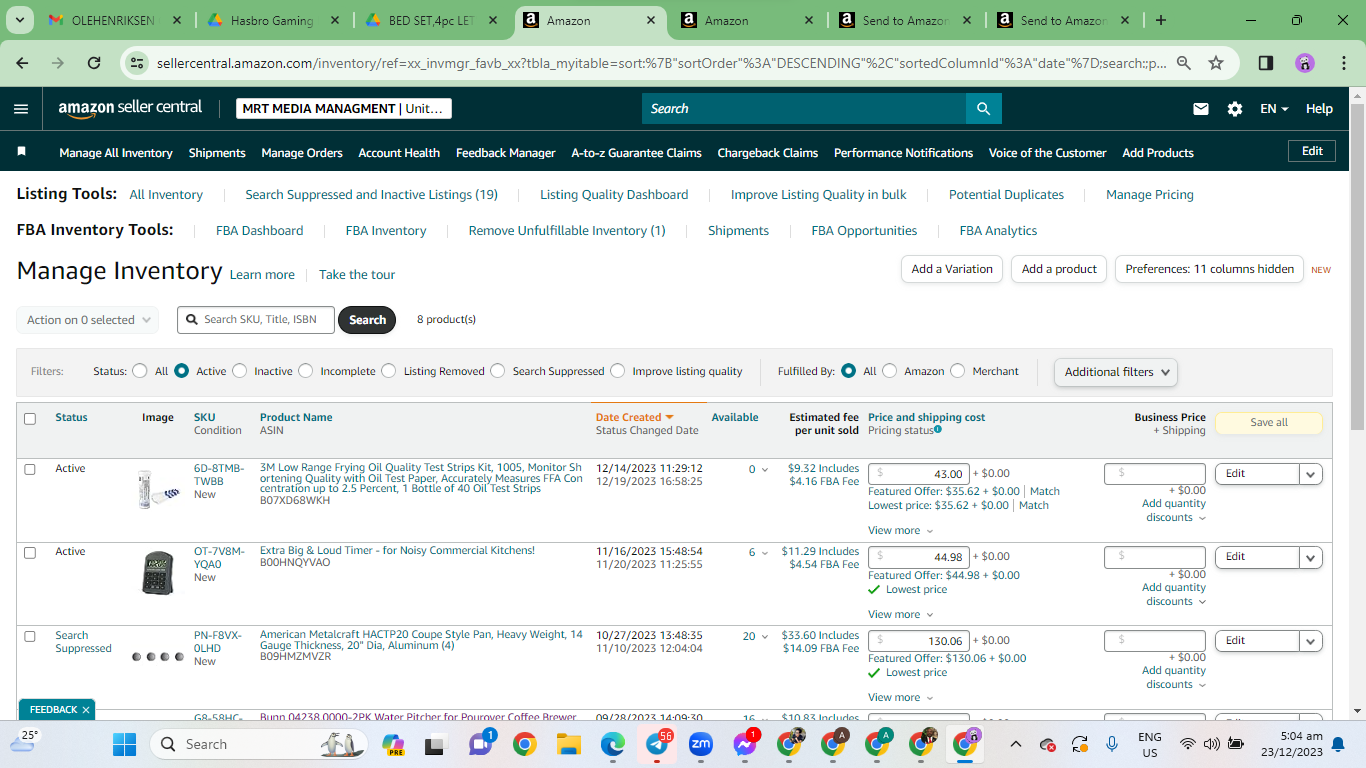Launch Microsoft Edge from the taskbar
Viewport: 1366px width, 768px height.
click(613, 744)
